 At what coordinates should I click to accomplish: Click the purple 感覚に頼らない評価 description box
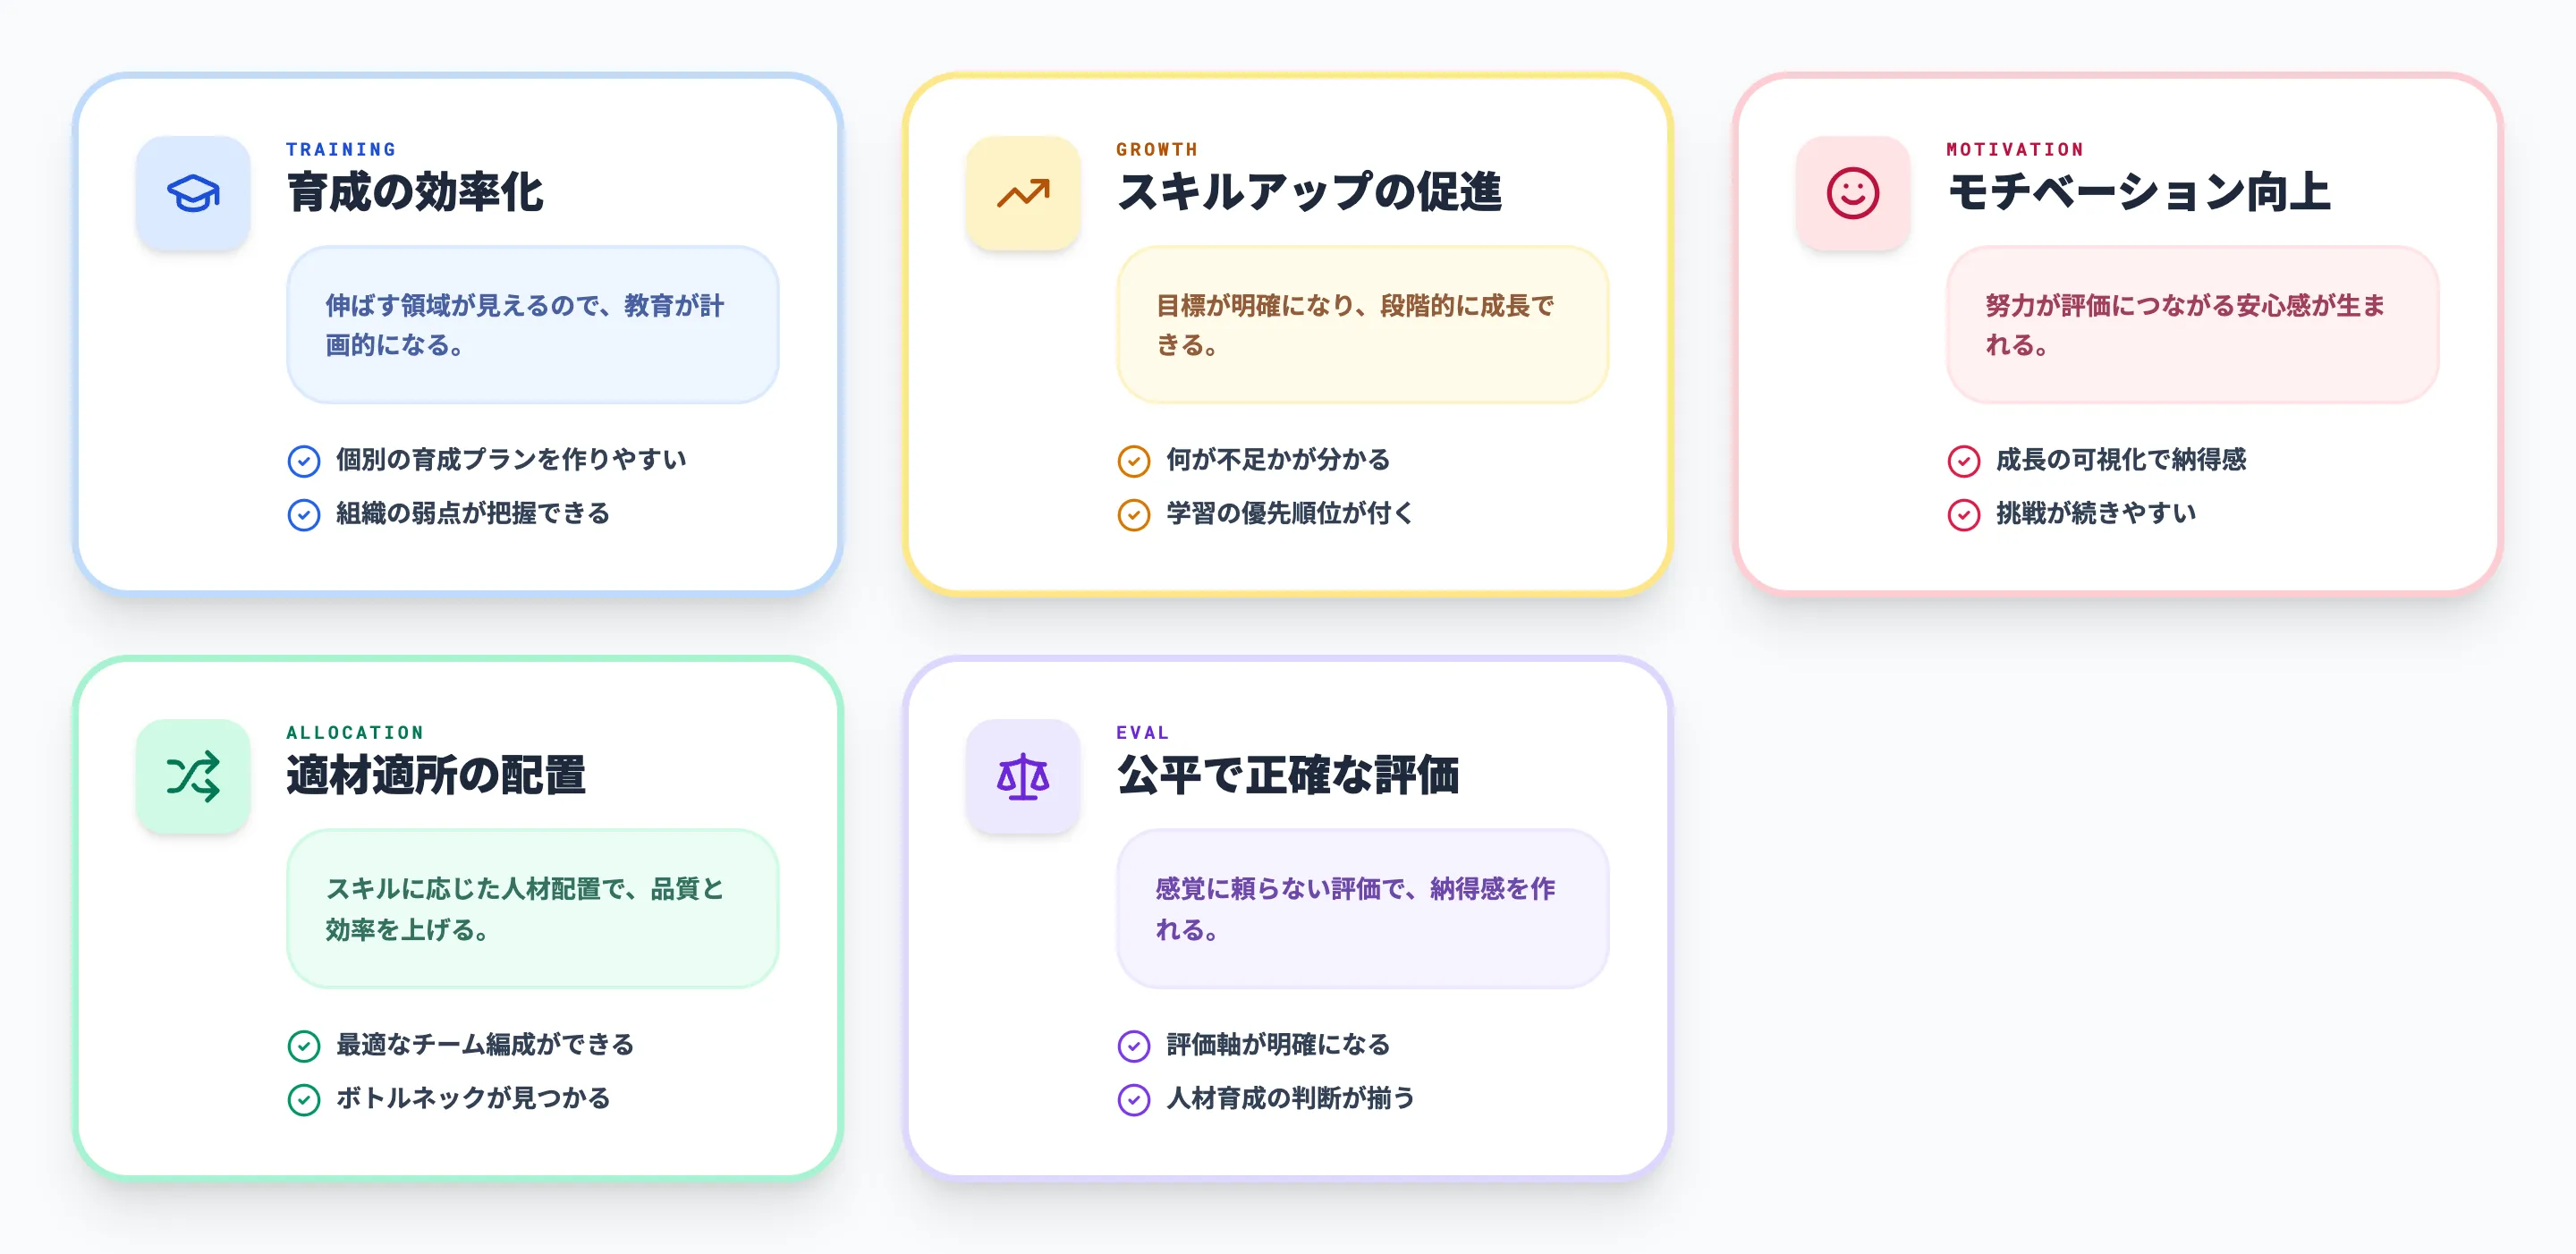(1362, 909)
